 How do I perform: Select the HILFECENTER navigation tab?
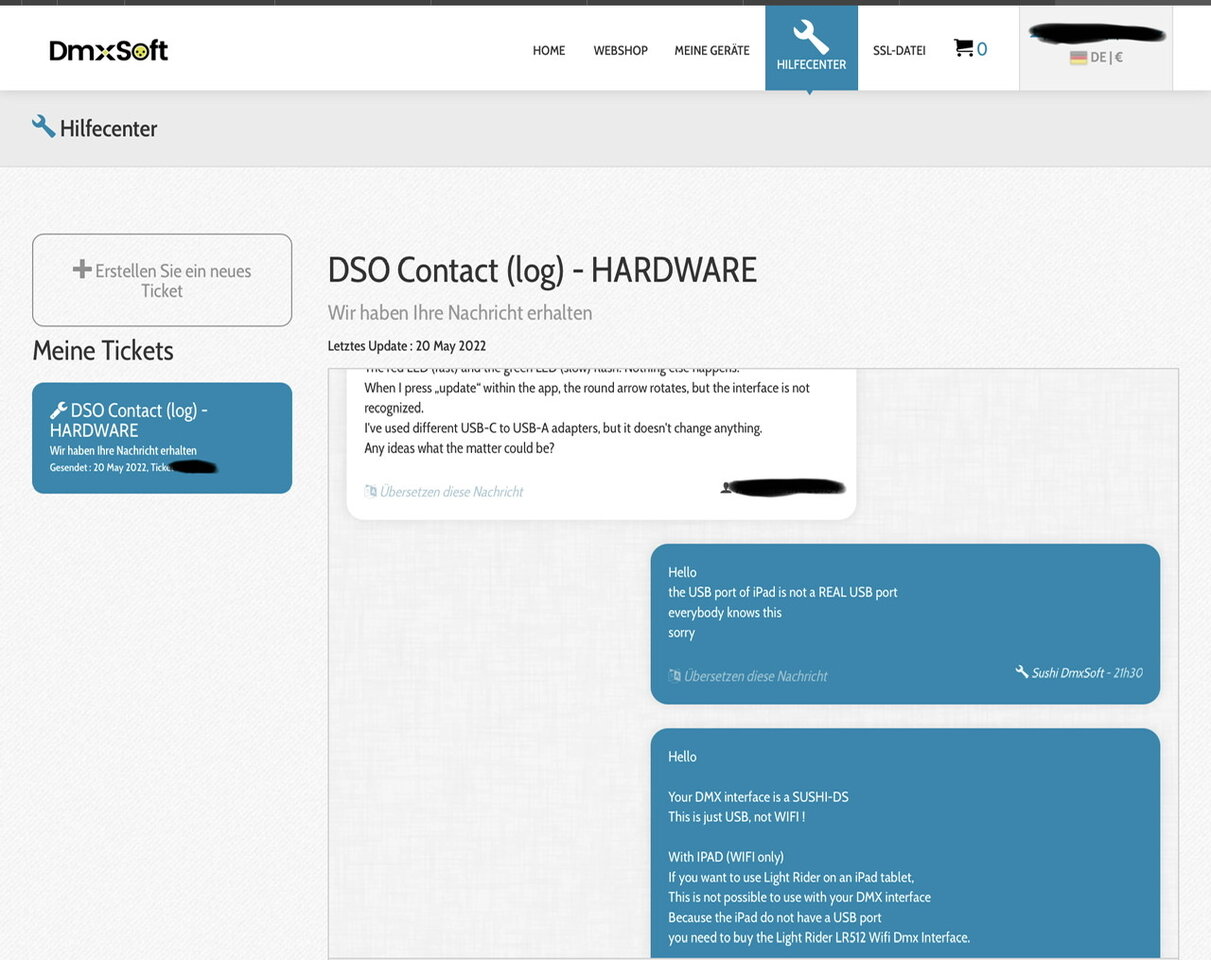(x=811, y=48)
